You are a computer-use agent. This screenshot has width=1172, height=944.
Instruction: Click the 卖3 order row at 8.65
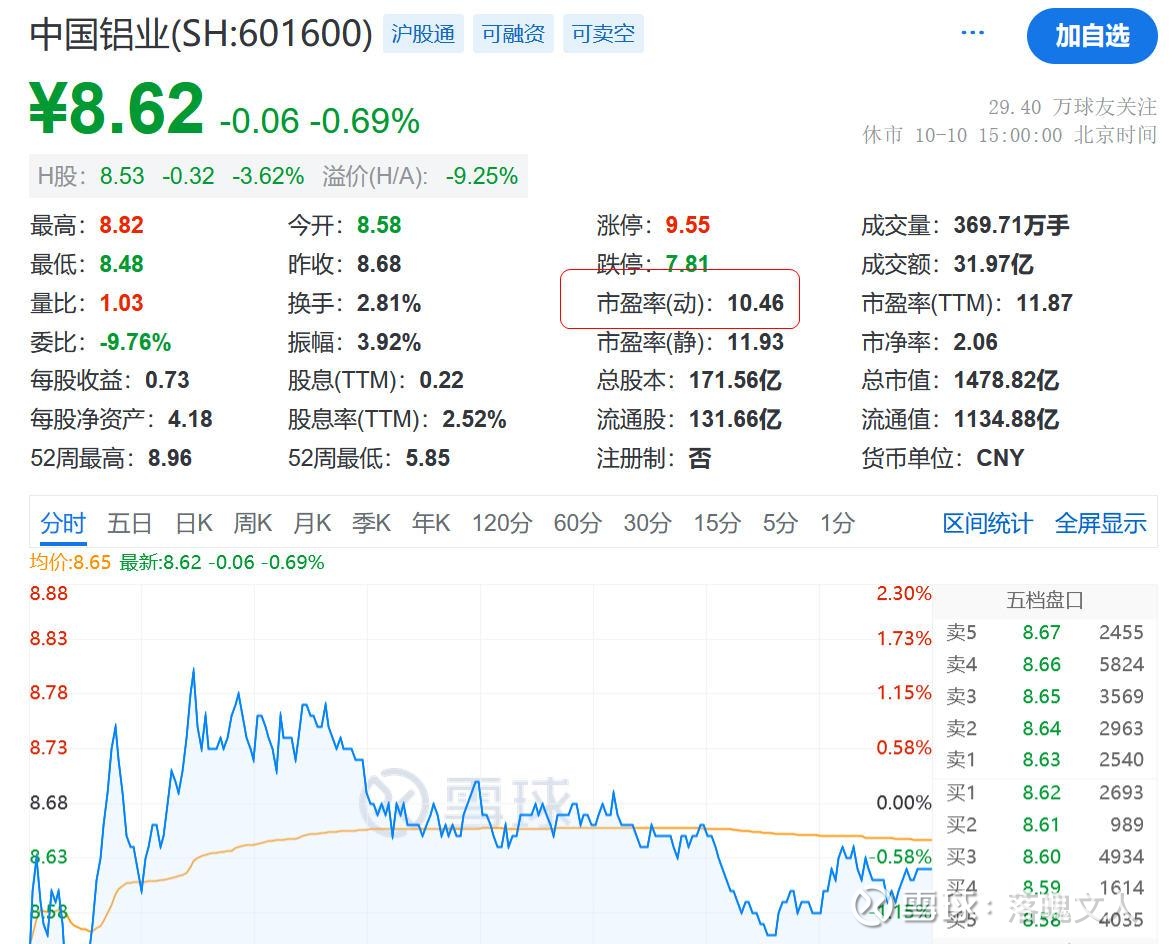pyautogui.click(x=1045, y=696)
